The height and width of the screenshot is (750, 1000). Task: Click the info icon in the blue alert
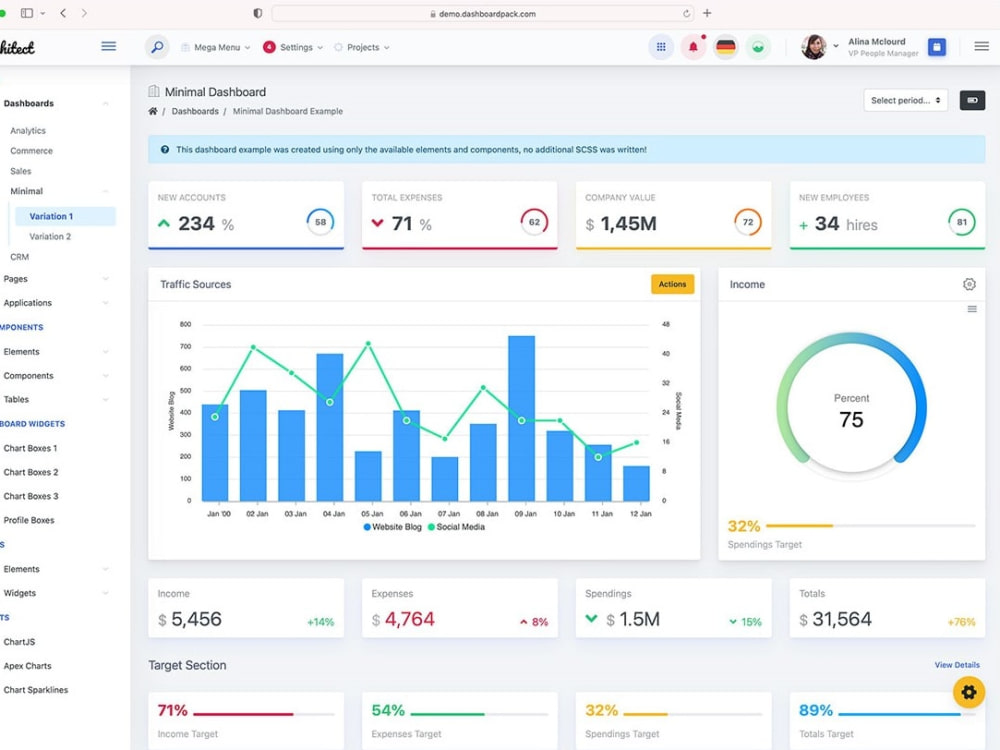pyautogui.click(x=165, y=149)
